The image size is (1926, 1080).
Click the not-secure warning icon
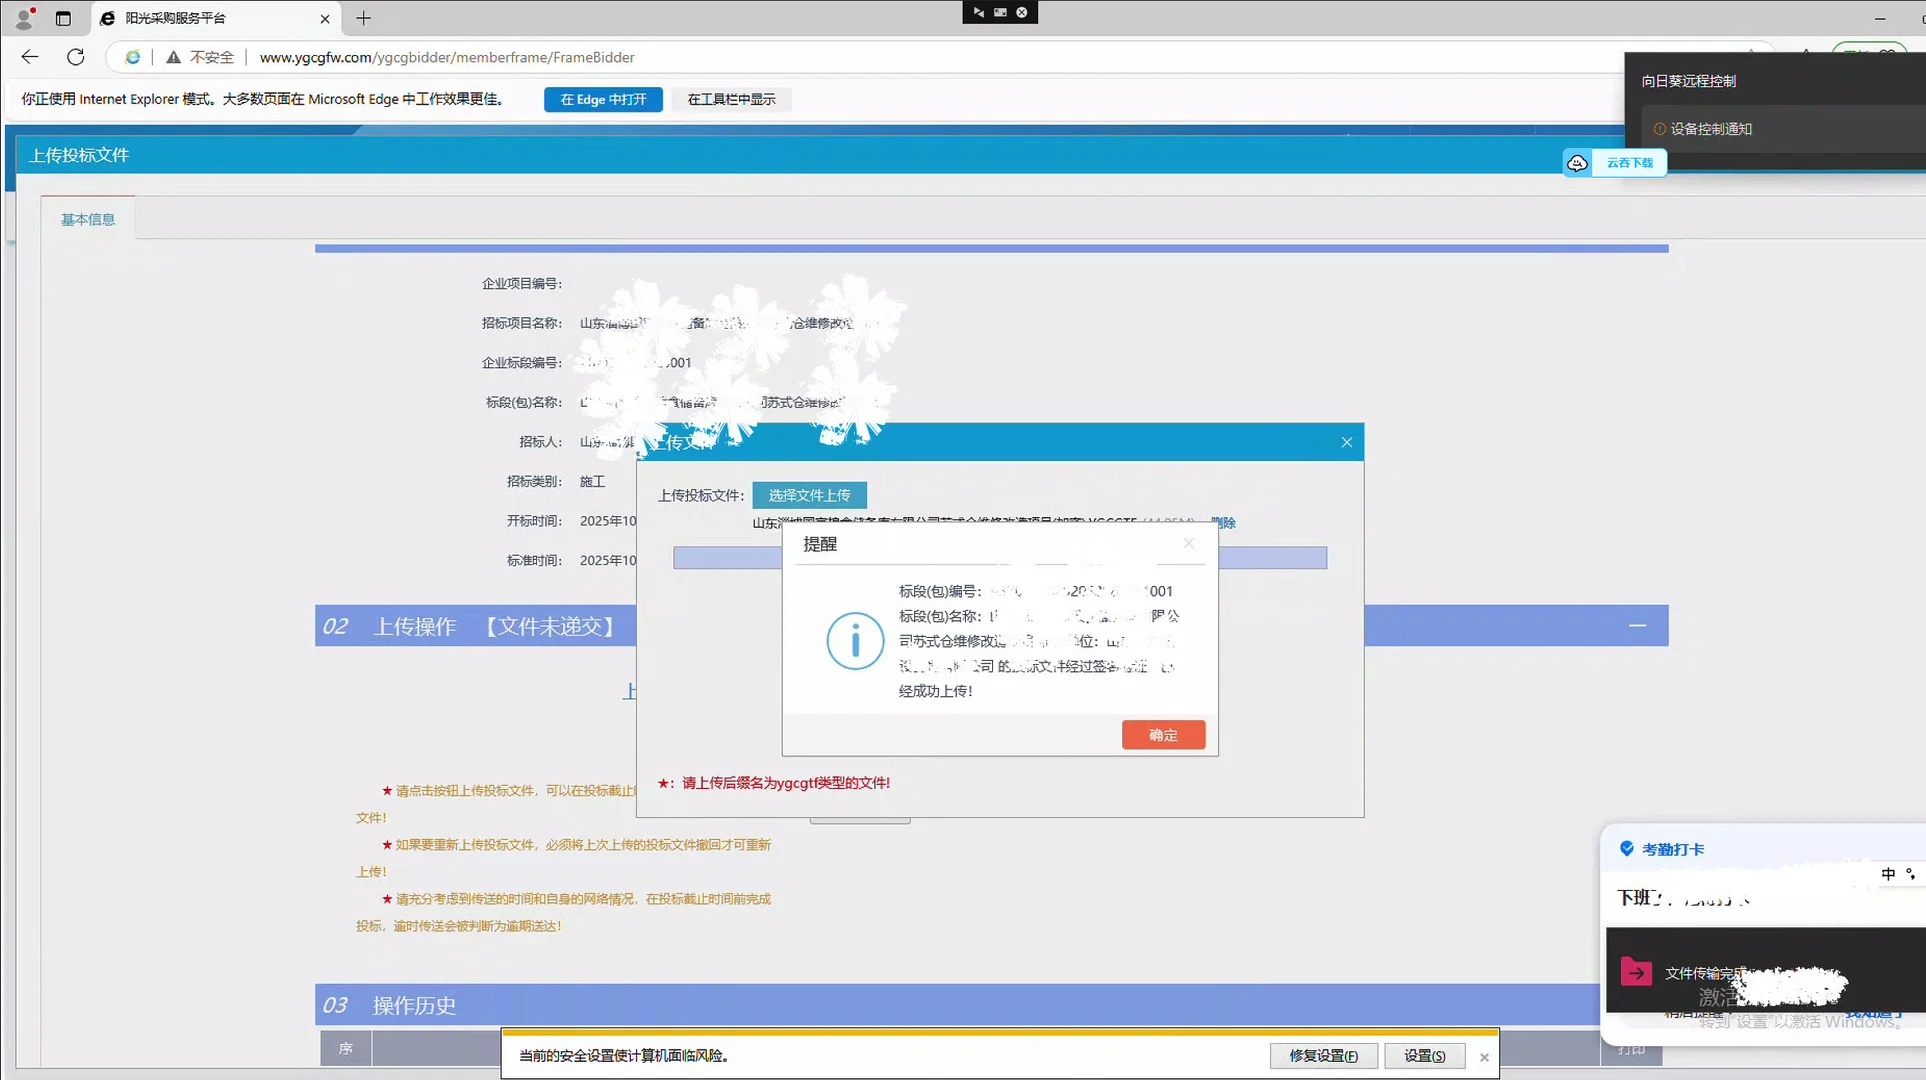click(174, 57)
